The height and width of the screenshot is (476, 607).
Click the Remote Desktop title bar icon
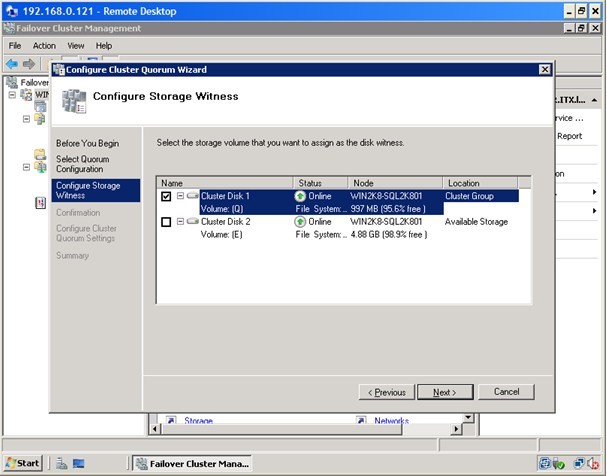[x=12, y=11]
